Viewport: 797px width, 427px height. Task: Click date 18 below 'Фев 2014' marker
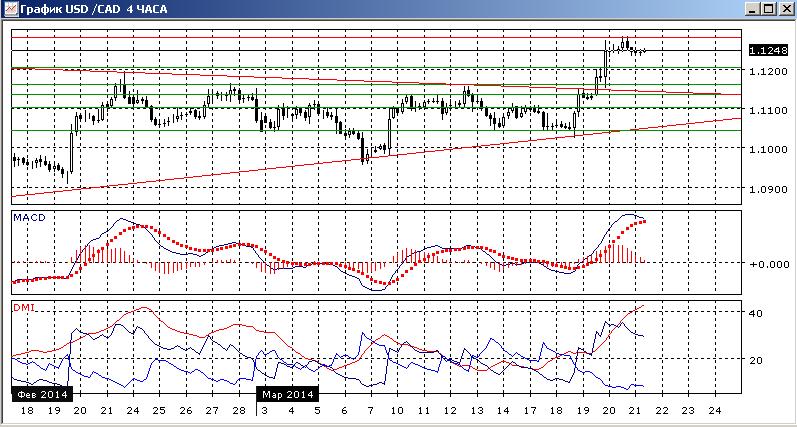point(28,411)
